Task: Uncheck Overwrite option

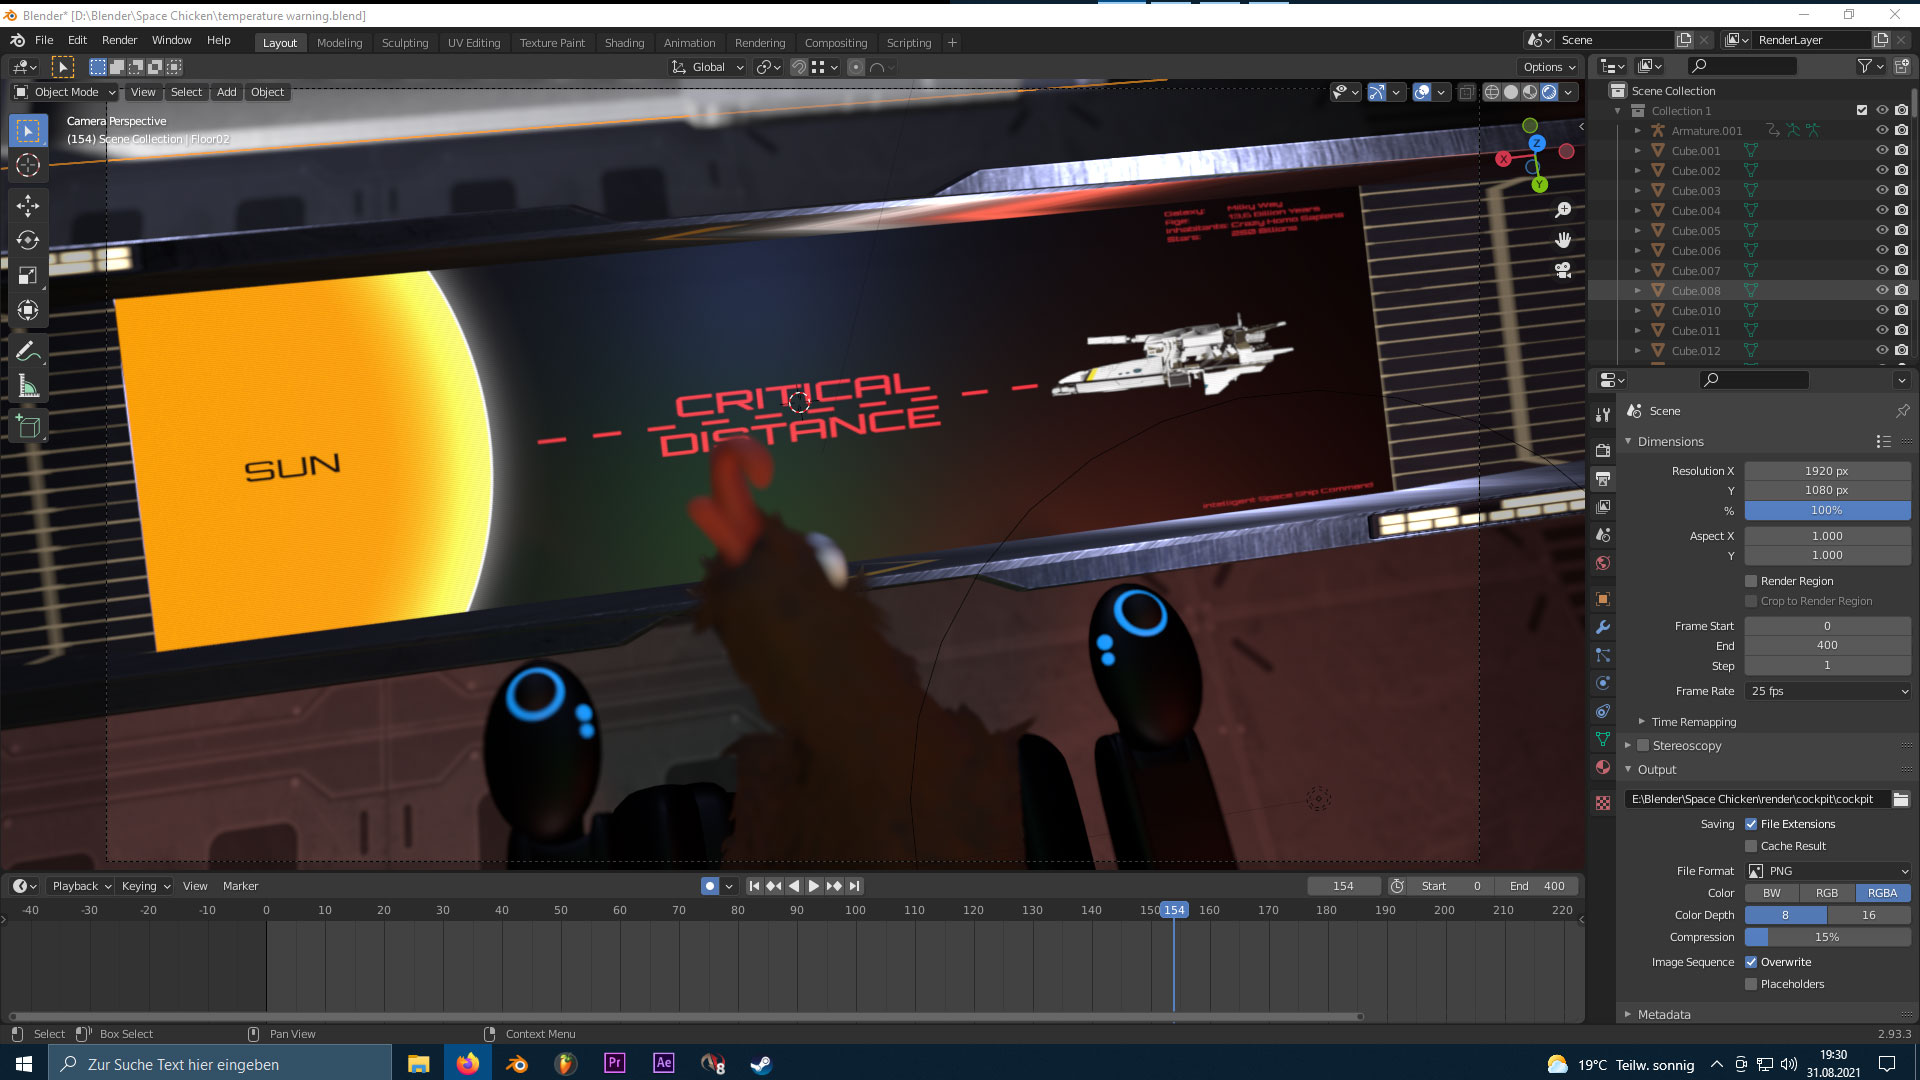Action: click(x=1751, y=962)
